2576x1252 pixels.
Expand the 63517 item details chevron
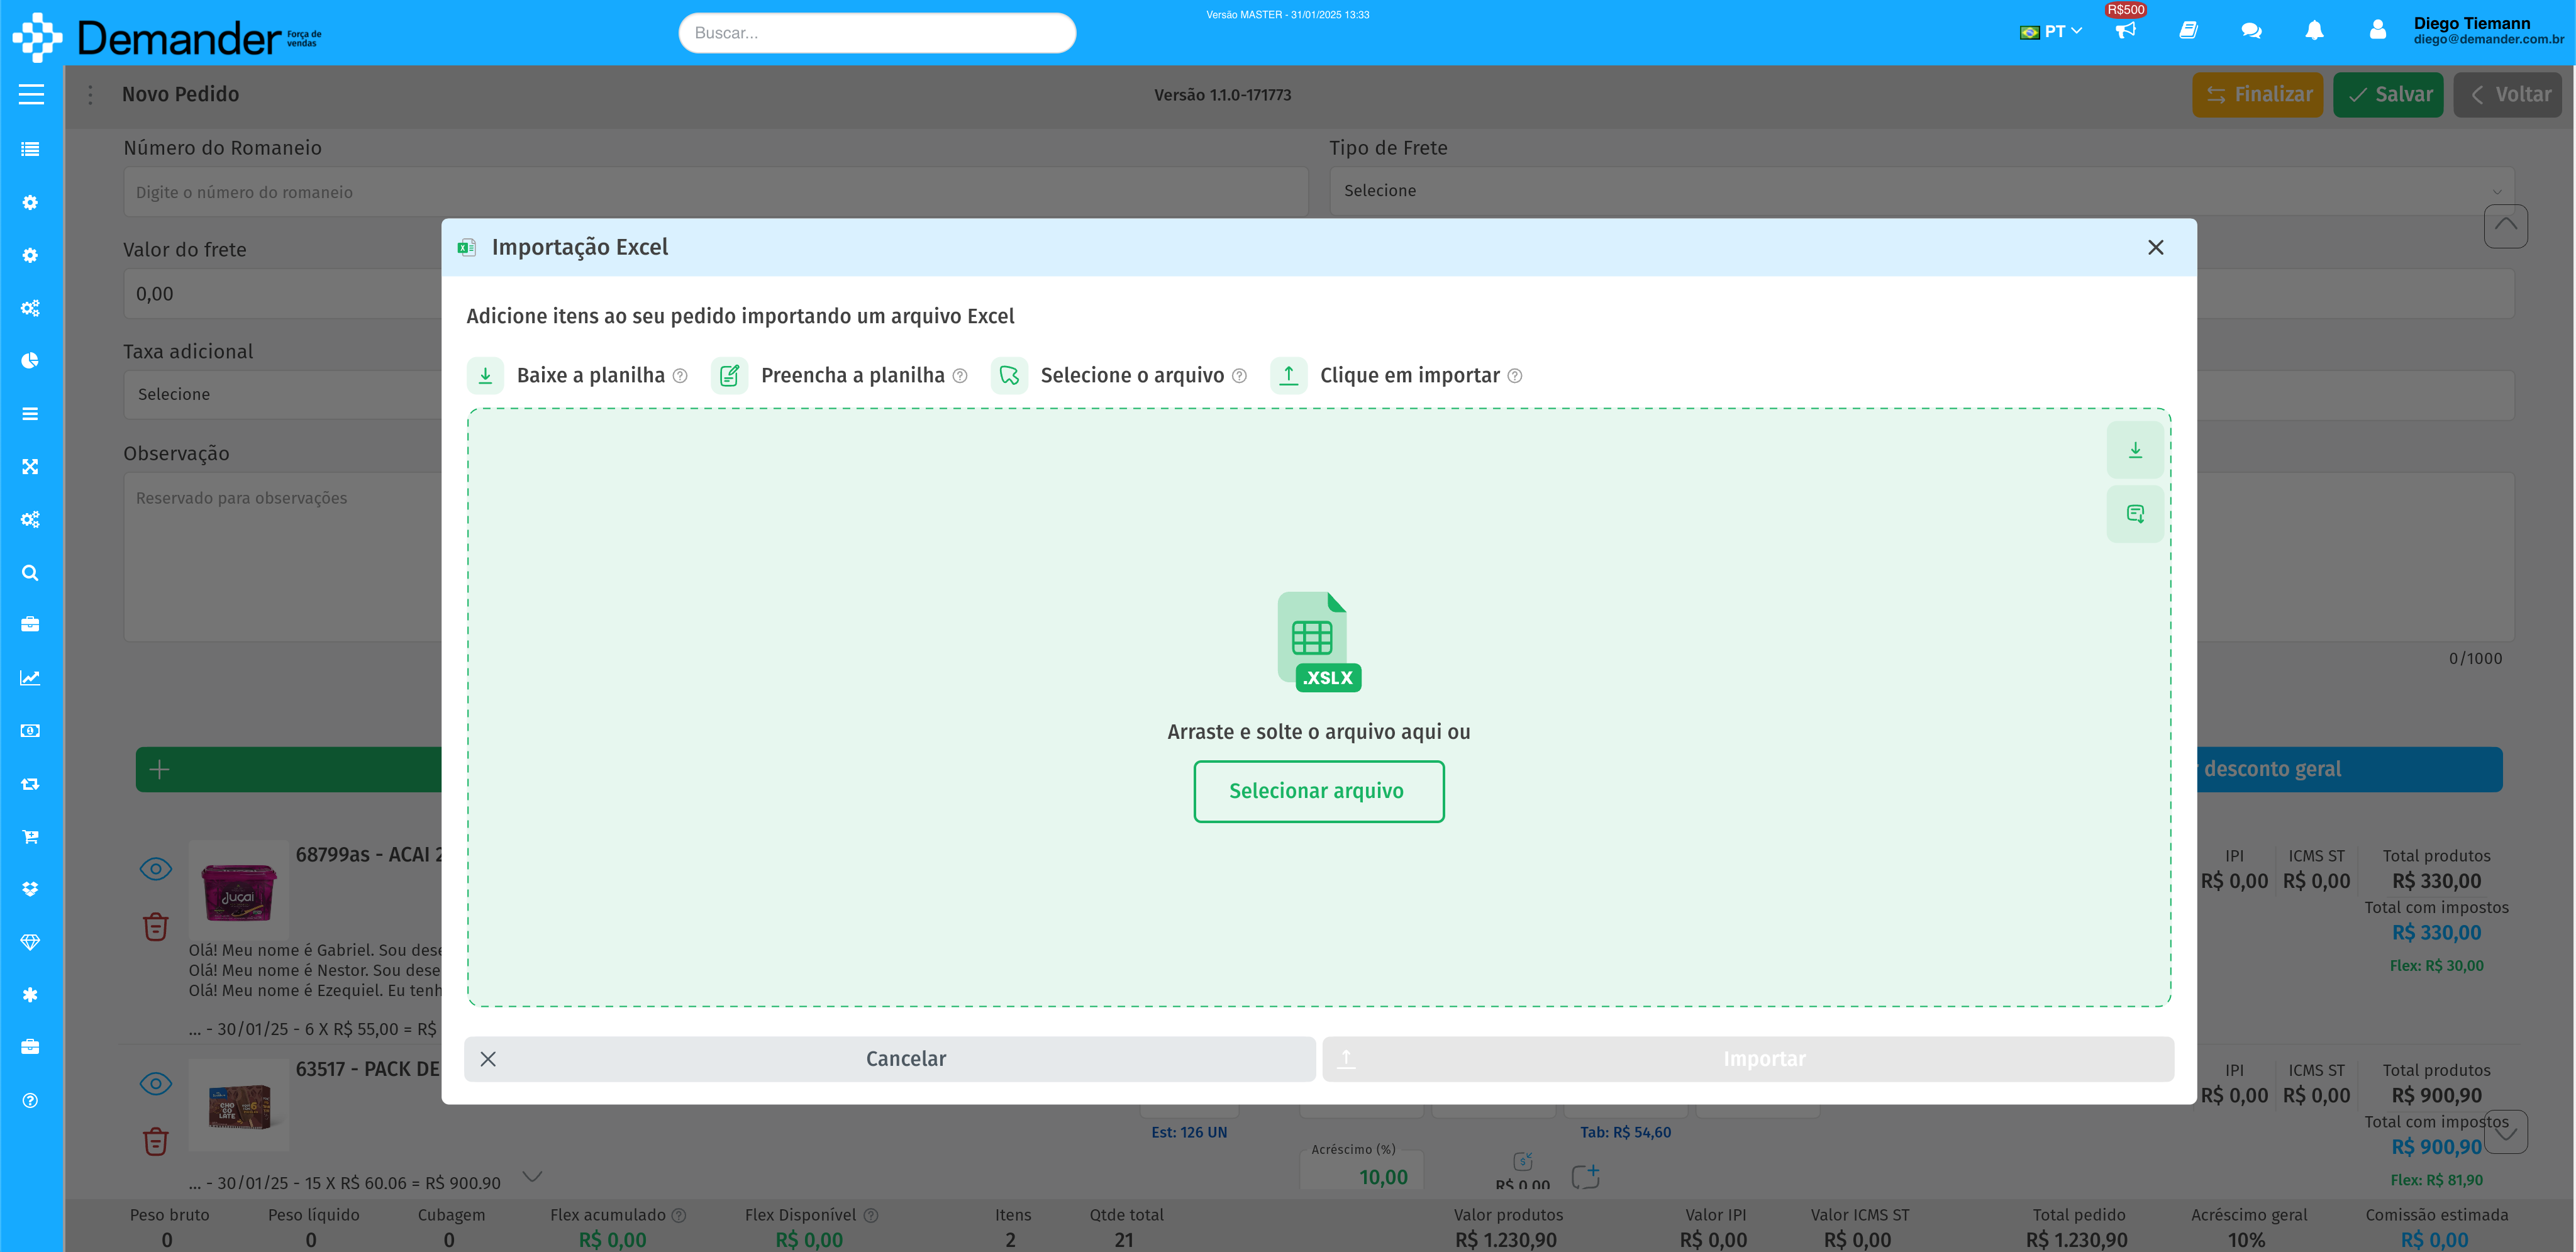pos(533,1176)
